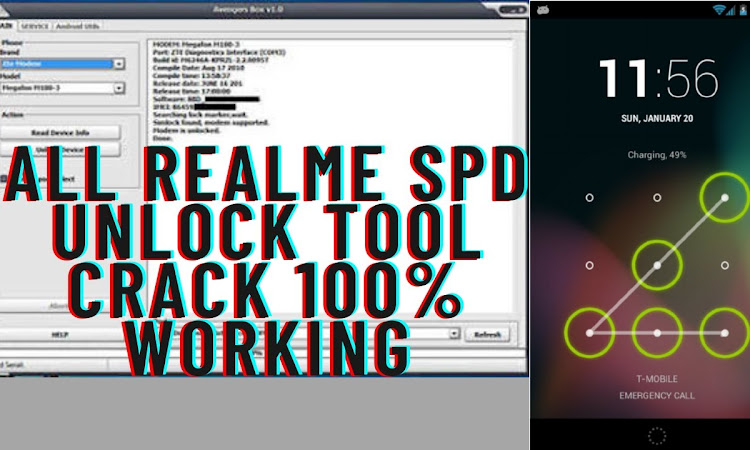The height and width of the screenshot is (450, 750).
Task: Tap the 'SUN, JANUARY 20' date text
Action: point(657,119)
